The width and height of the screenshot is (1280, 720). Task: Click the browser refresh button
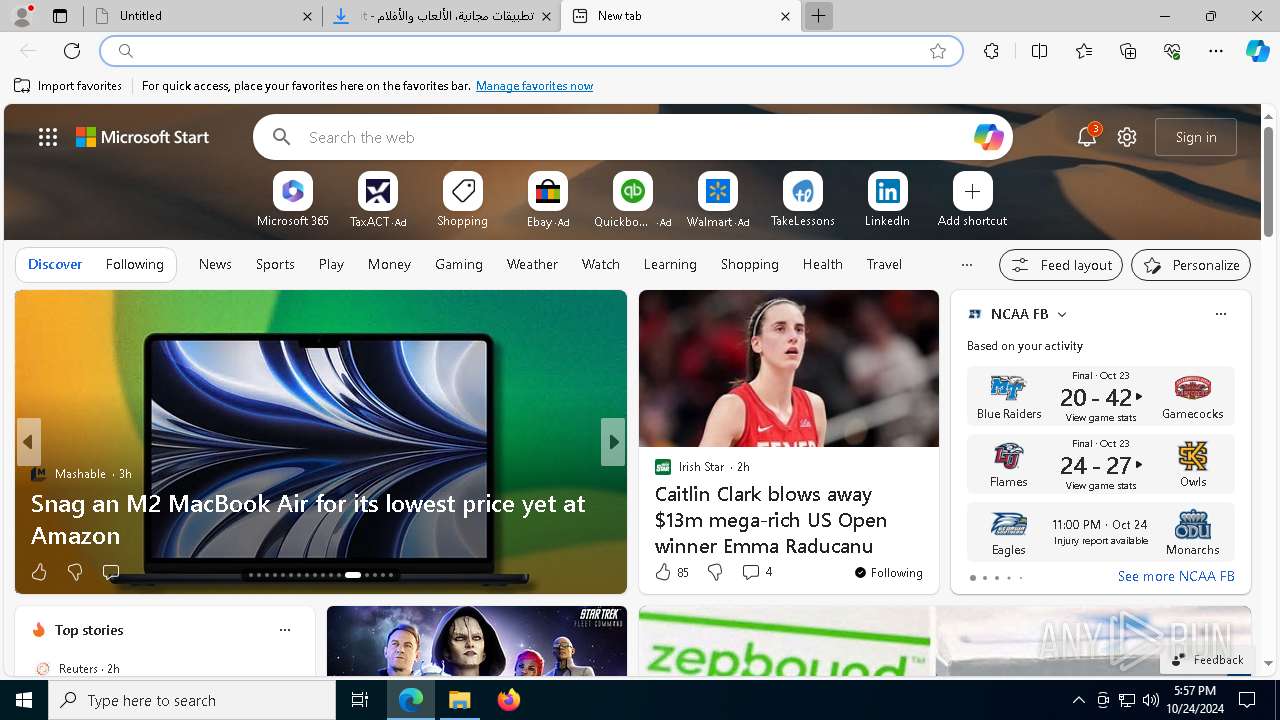pyautogui.click(x=72, y=51)
